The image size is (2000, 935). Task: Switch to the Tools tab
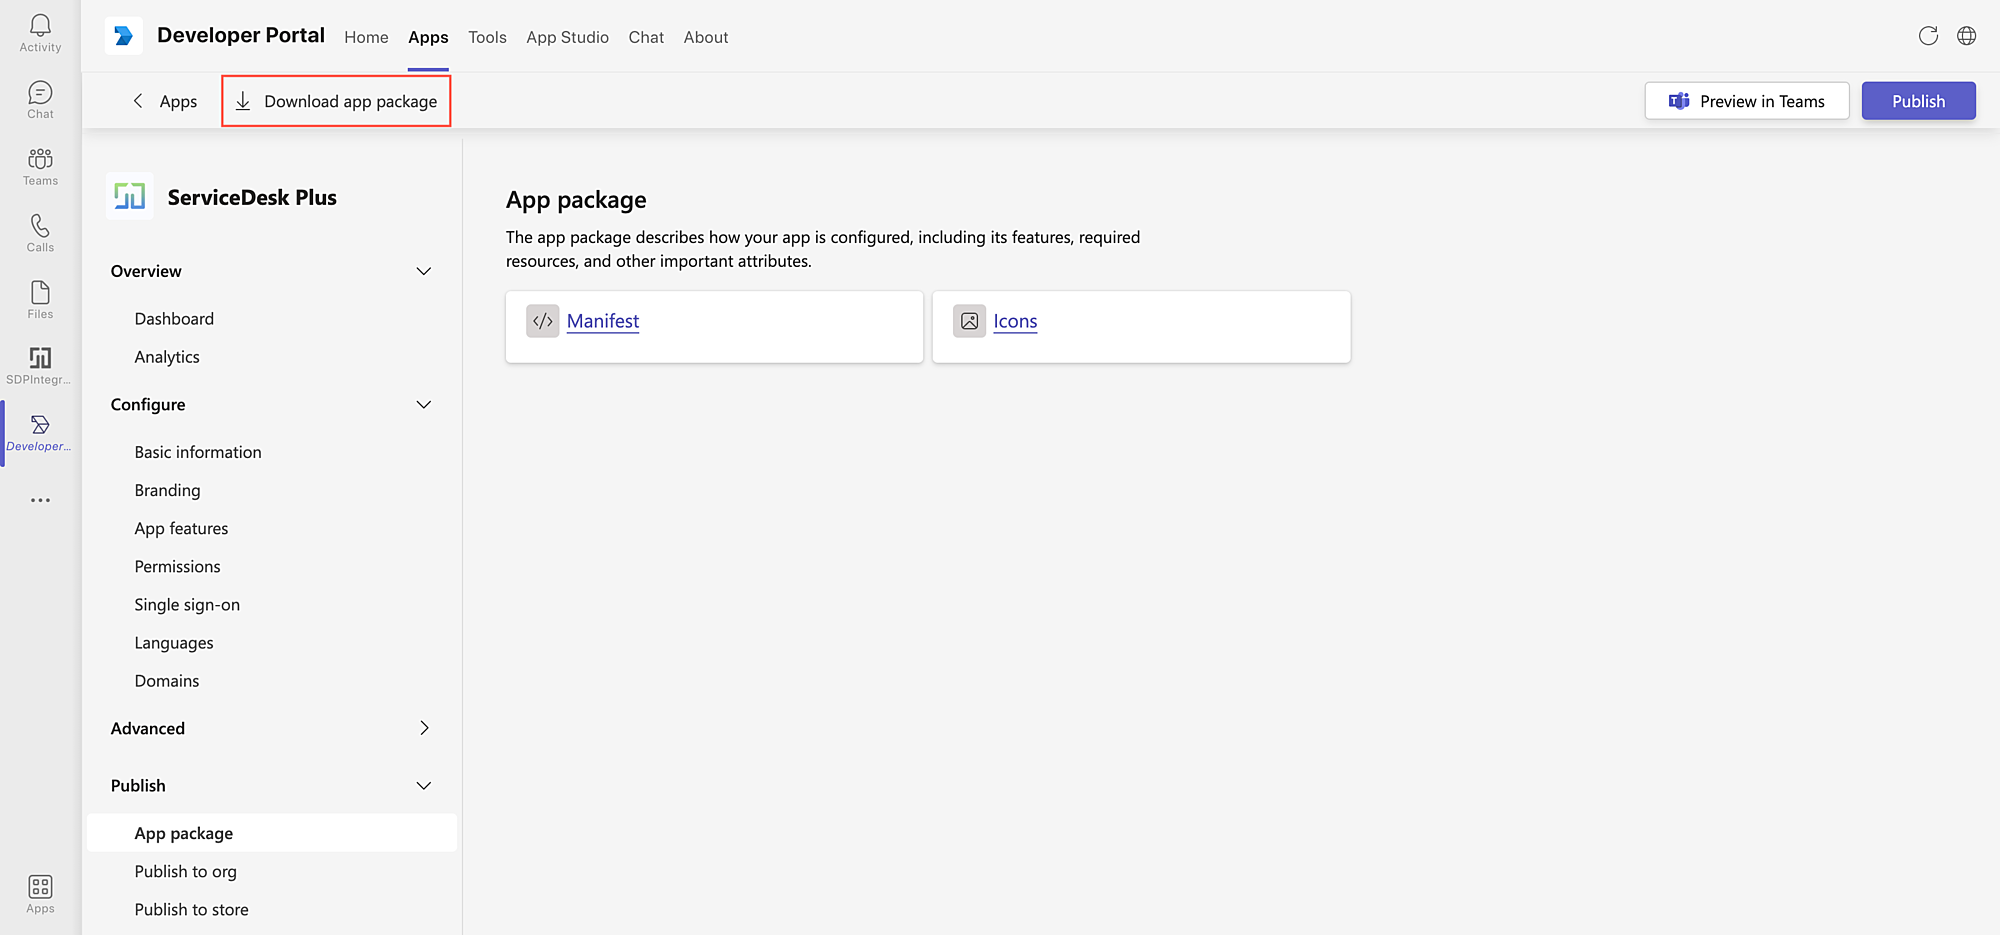(x=487, y=37)
